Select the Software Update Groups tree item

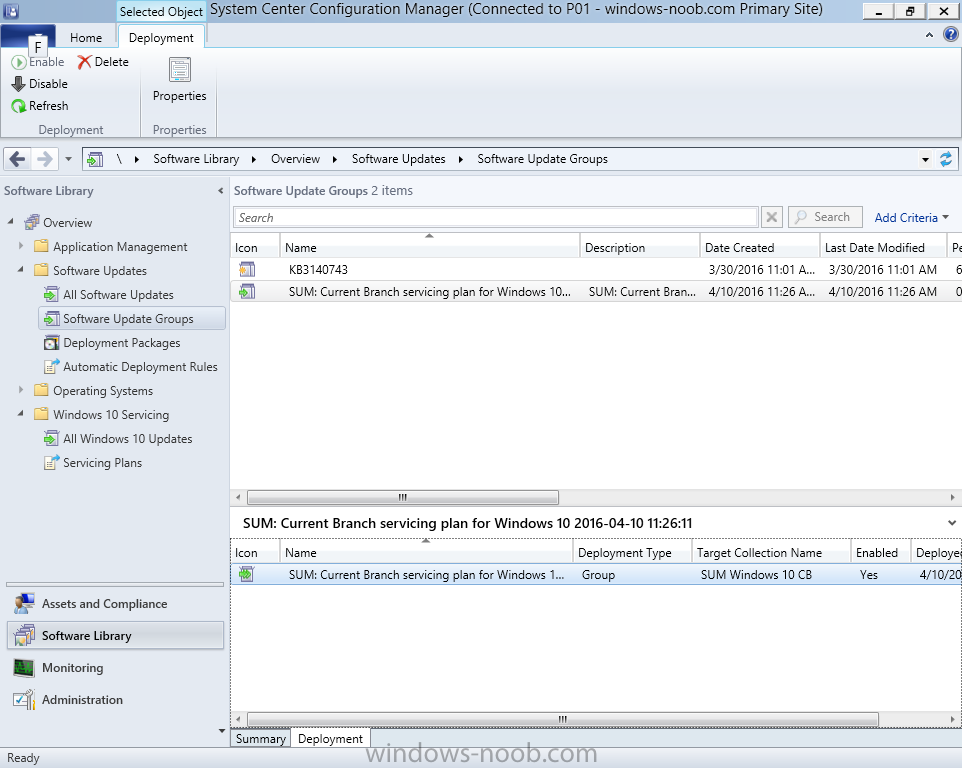[132, 318]
